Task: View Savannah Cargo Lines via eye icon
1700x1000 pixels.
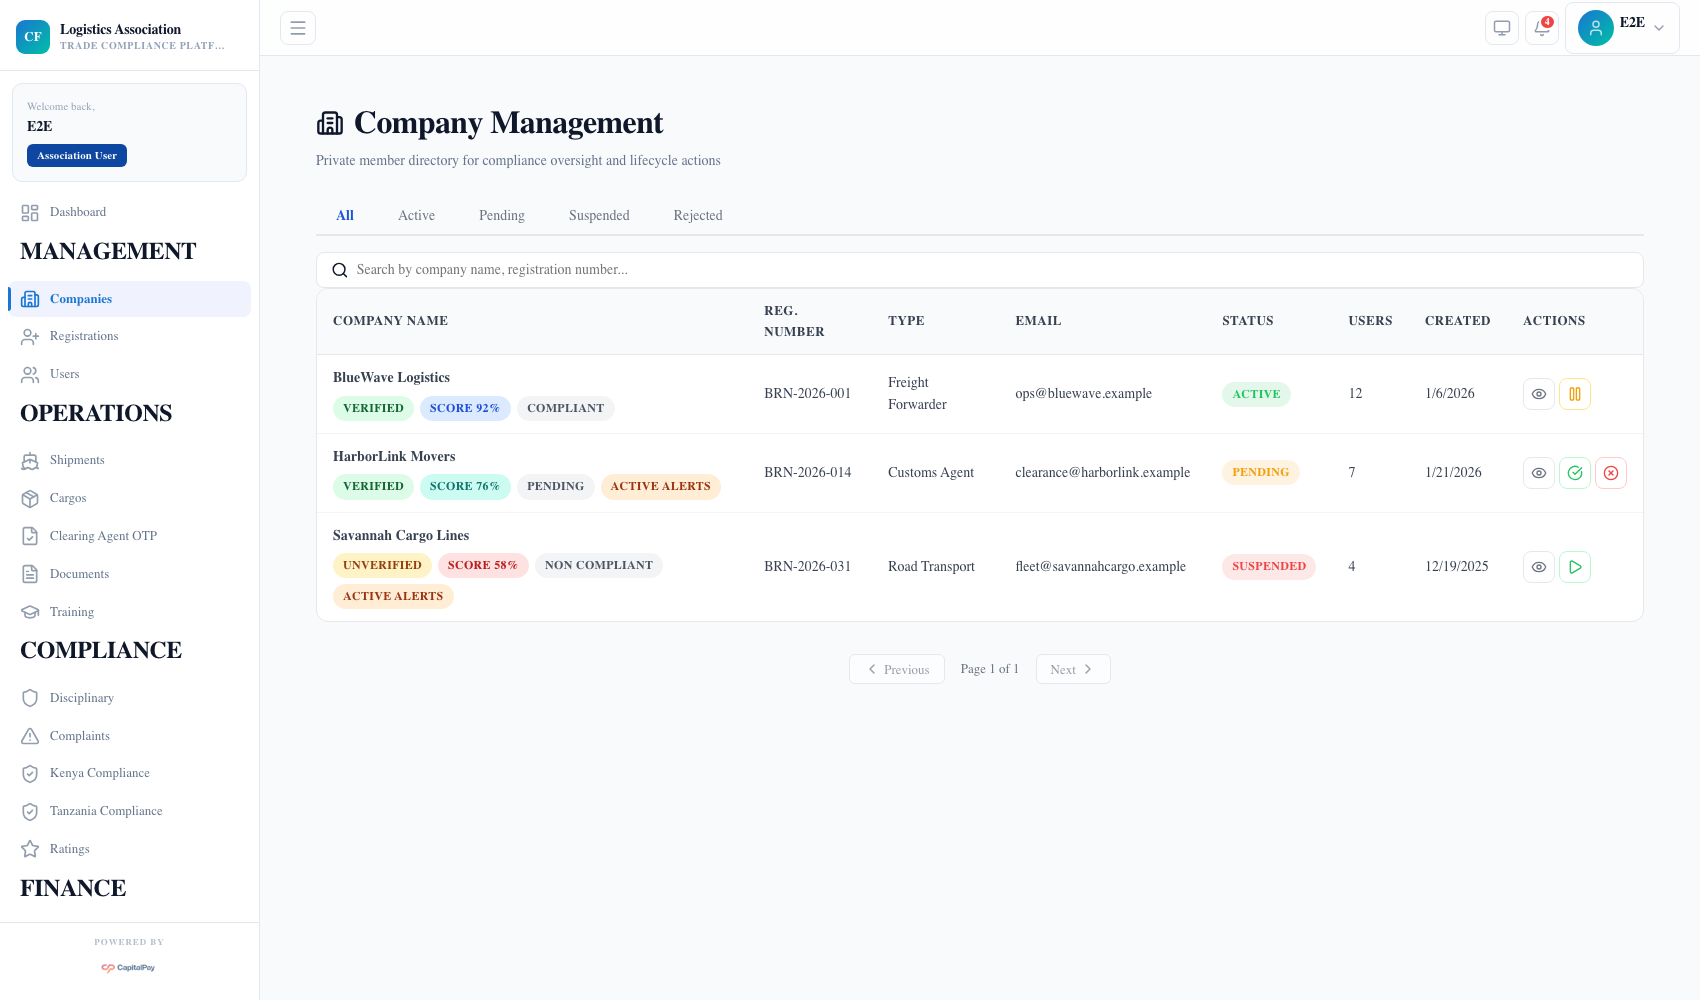Action: click(x=1539, y=567)
